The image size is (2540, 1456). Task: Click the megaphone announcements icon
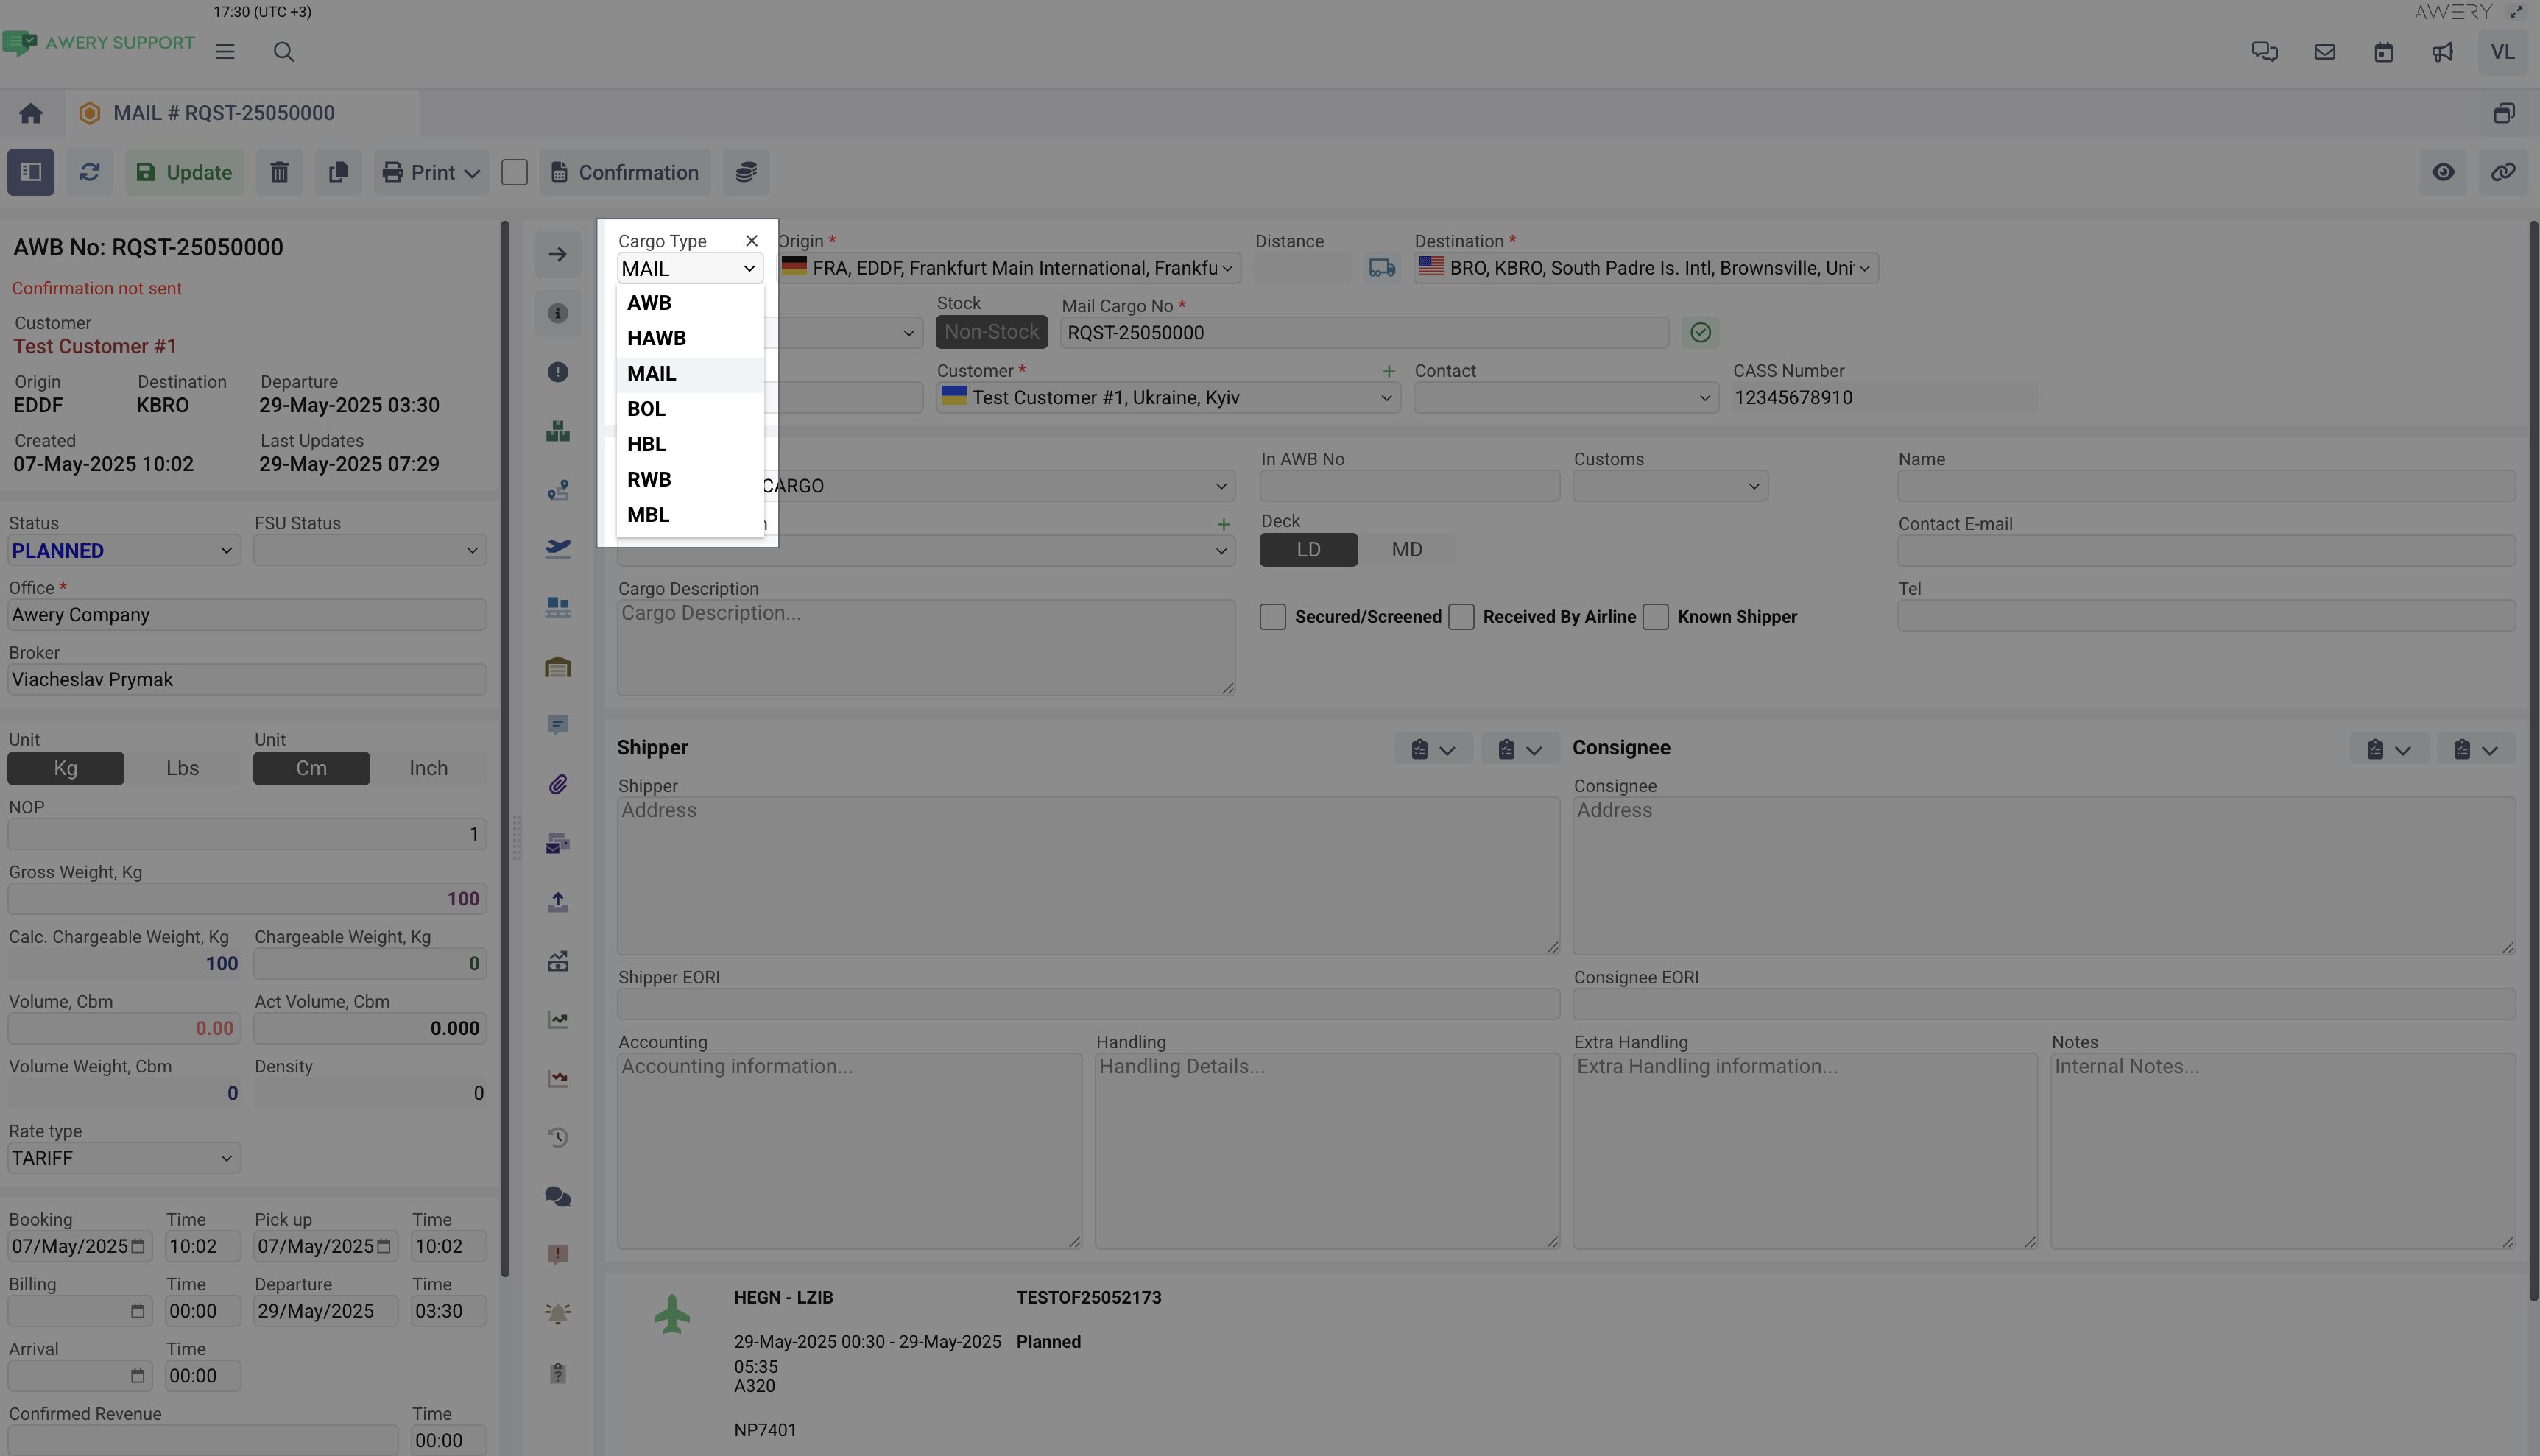click(2442, 52)
